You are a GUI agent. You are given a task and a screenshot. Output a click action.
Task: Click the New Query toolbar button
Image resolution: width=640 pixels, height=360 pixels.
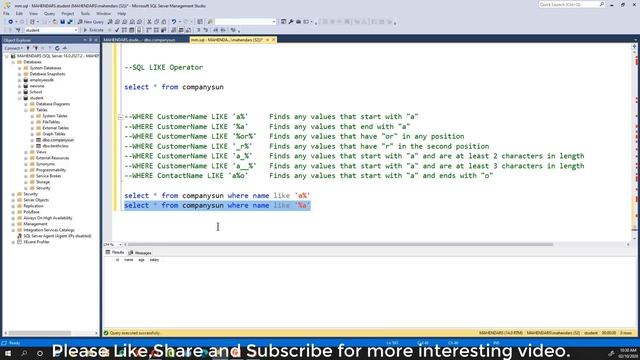click(x=91, y=22)
